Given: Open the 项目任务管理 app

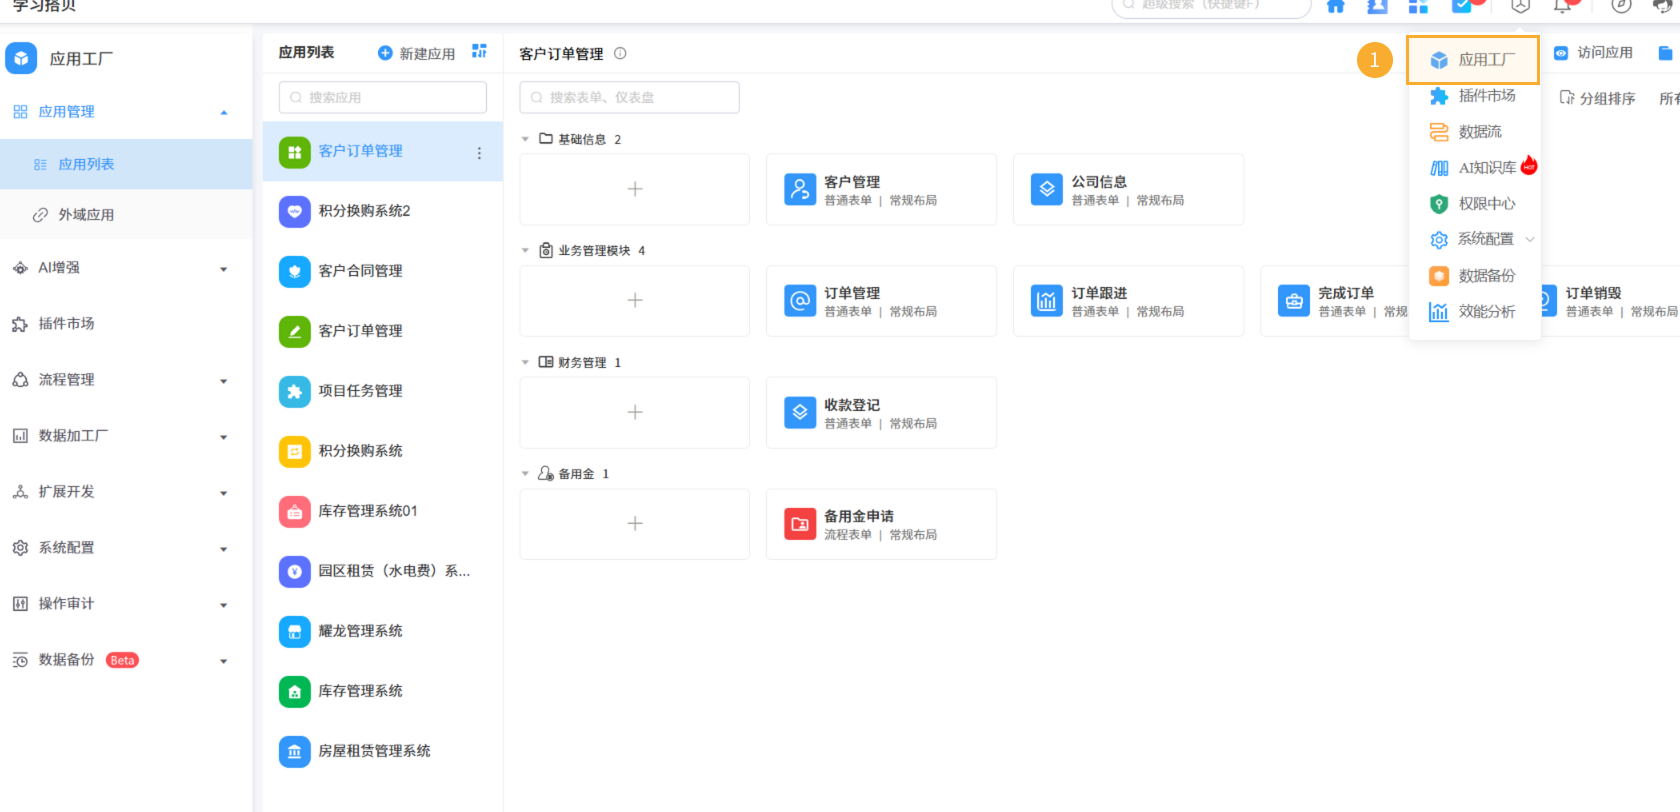Looking at the screenshot, I should [382, 391].
